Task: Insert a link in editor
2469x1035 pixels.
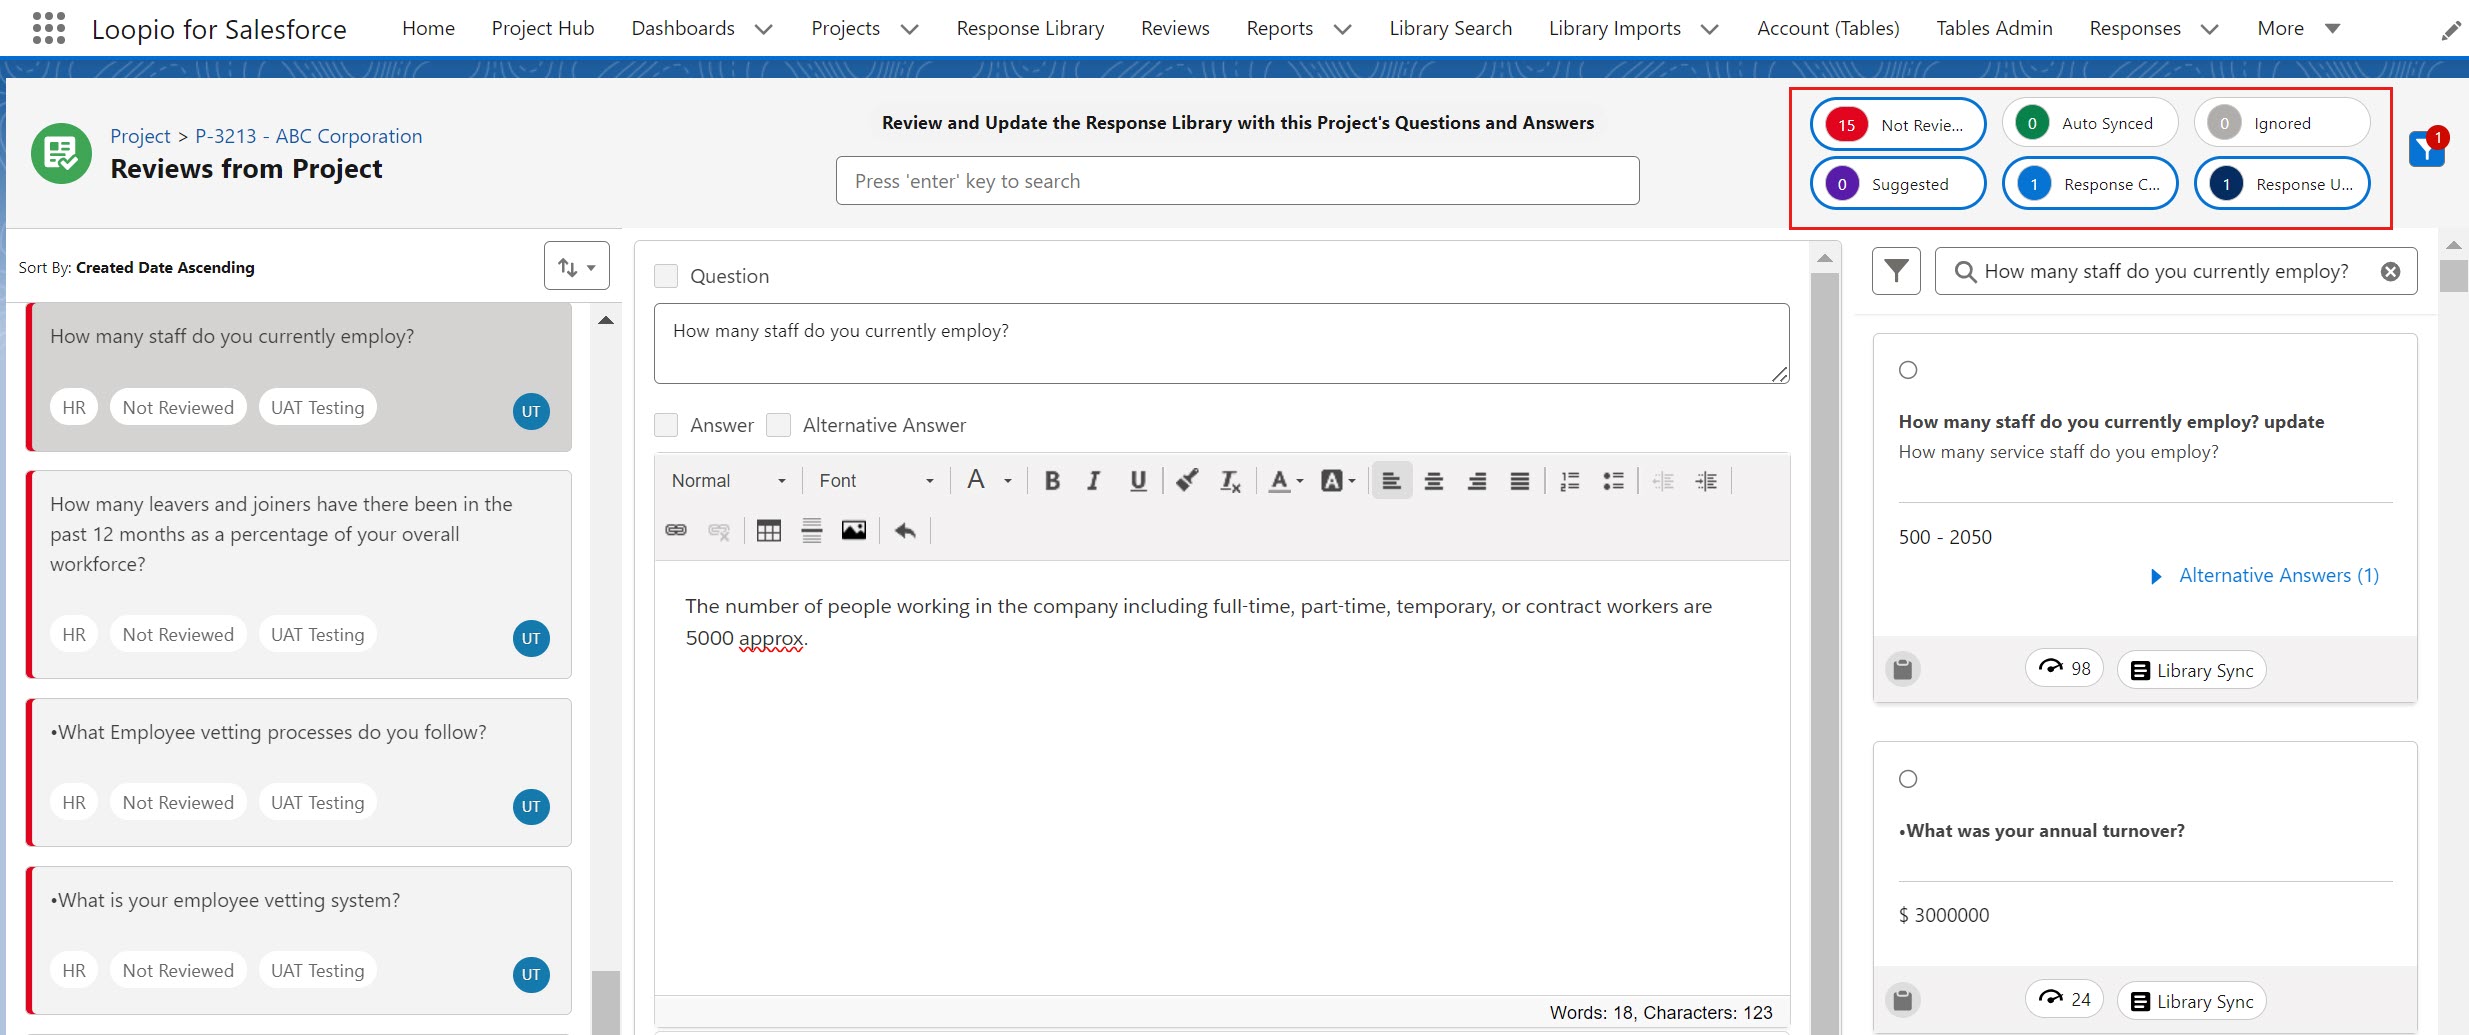Action: click(x=676, y=530)
